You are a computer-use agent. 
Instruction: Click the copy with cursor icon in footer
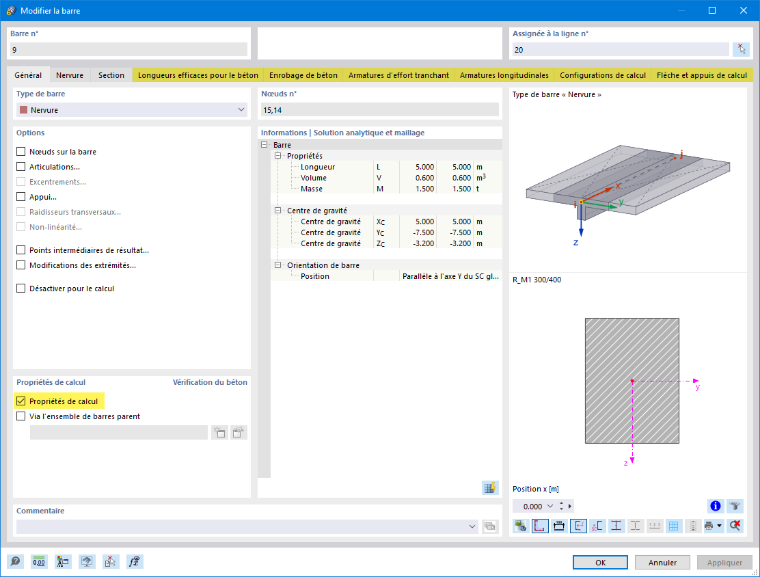click(x=111, y=561)
